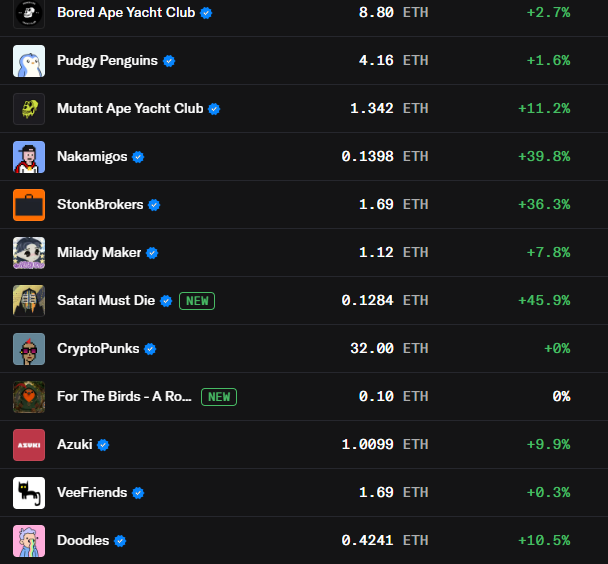This screenshot has height=564, width=608.
Task: Click the +11.2% change value
Action: pos(544,109)
